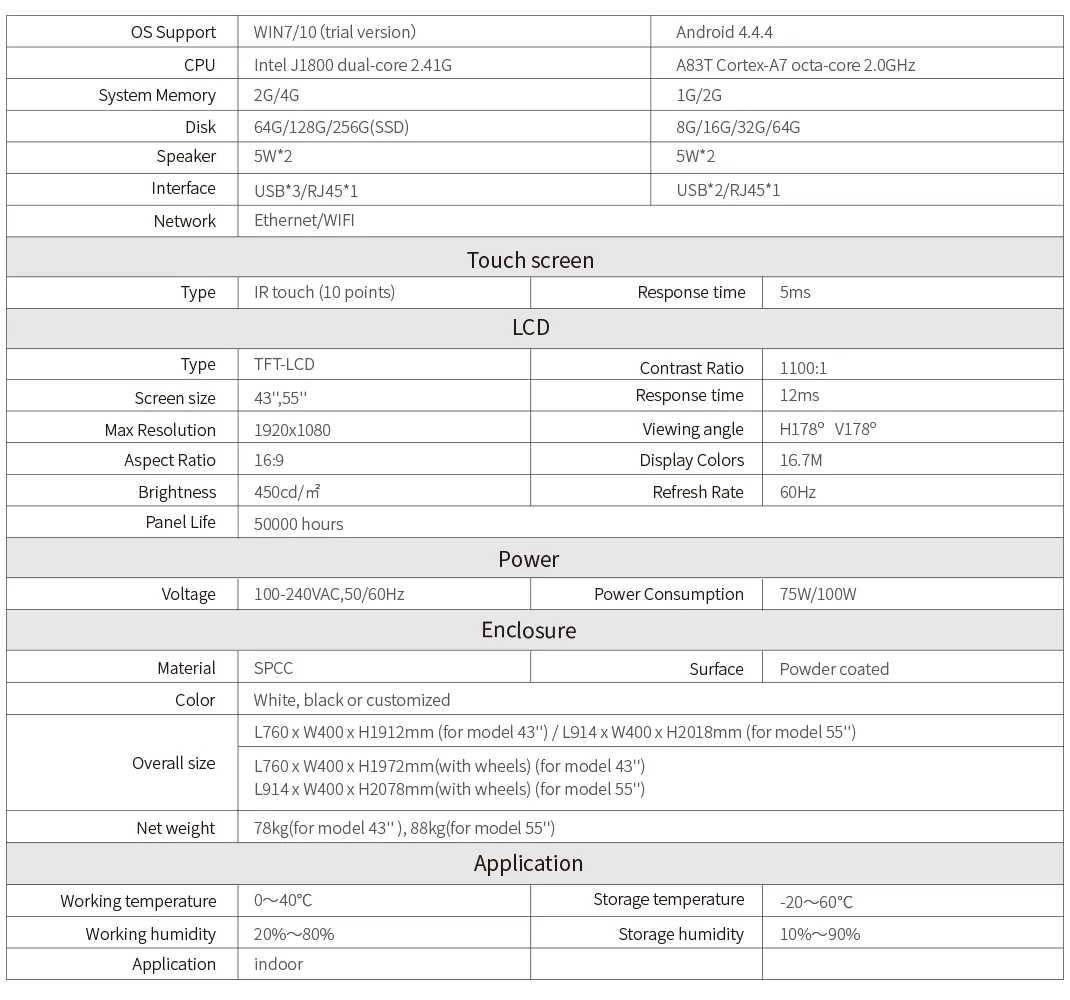
Task: Click the White, black or customized color value
Action: pyautogui.click(x=352, y=700)
